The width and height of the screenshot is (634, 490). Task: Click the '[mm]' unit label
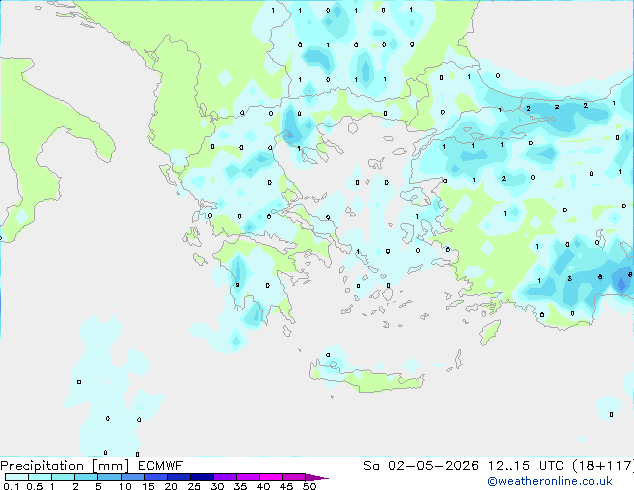(x=111, y=466)
